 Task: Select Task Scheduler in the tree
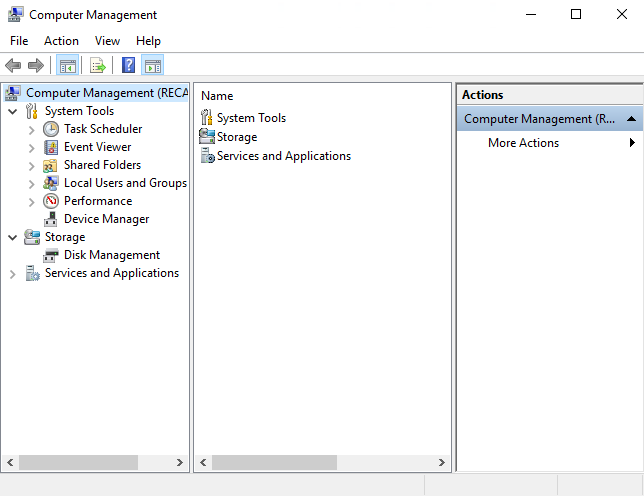coord(103,129)
